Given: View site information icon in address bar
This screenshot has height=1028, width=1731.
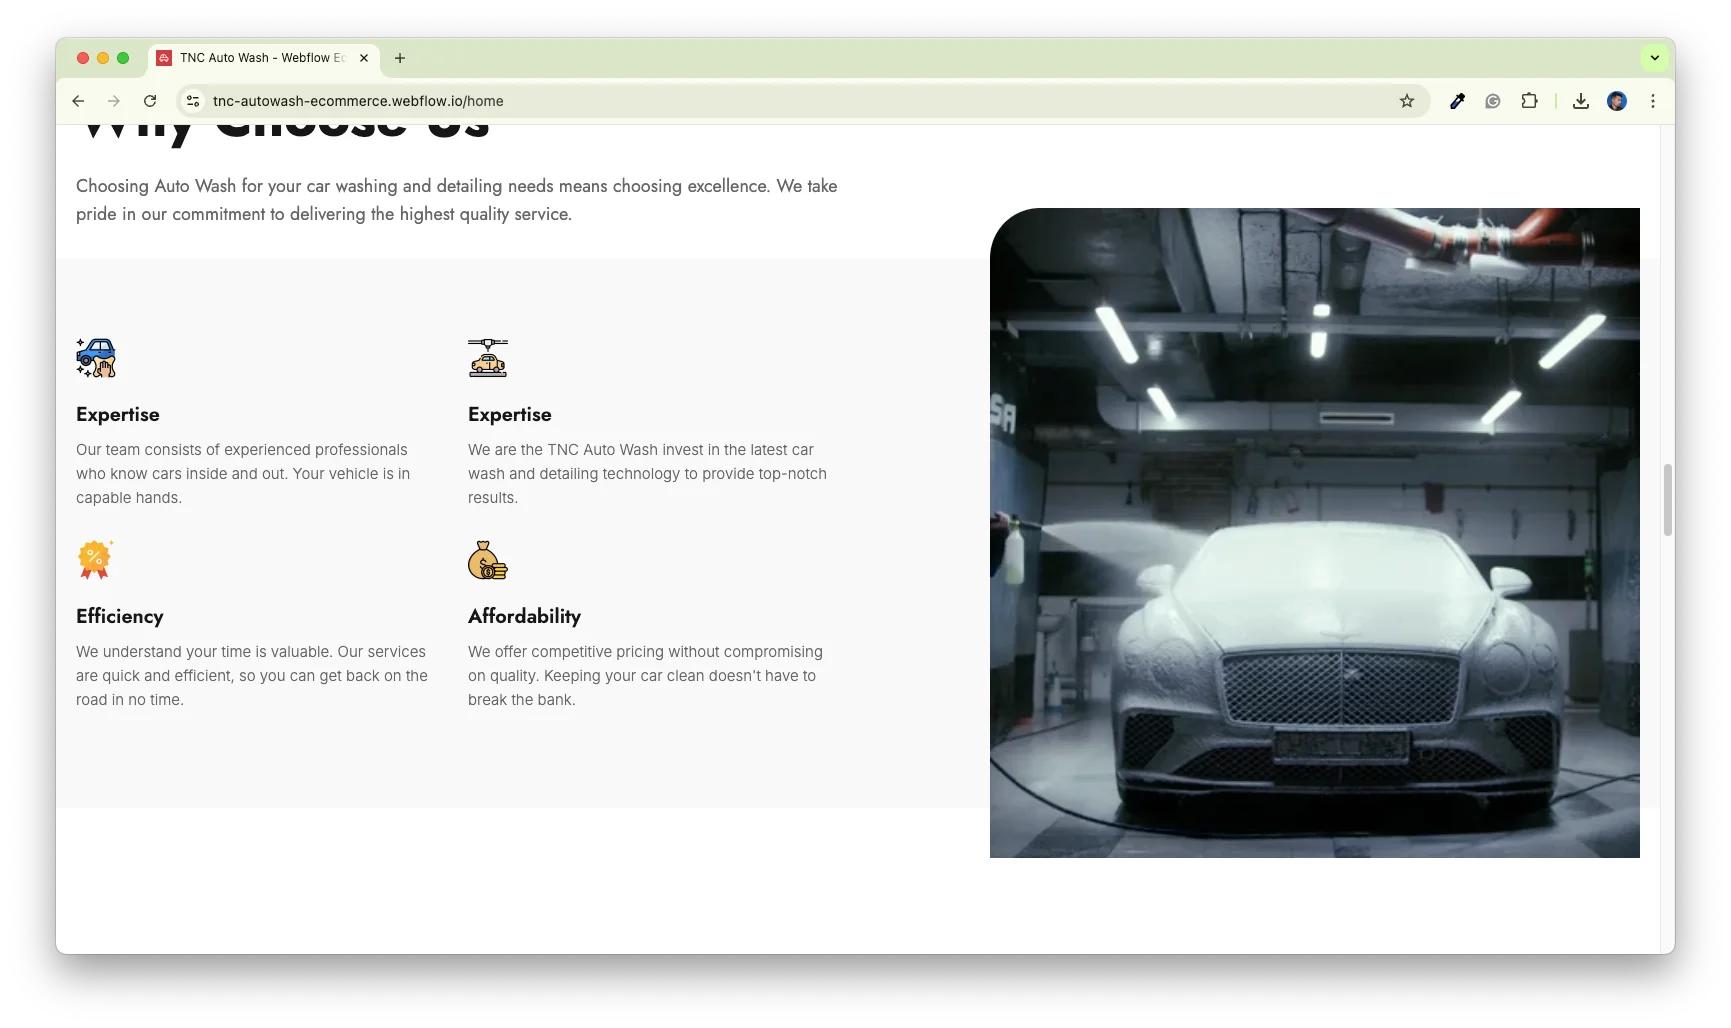Looking at the screenshot, I should 194,101.
